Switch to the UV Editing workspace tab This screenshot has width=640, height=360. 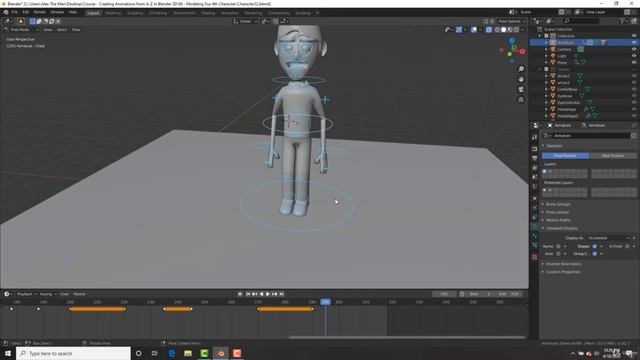(x=158, y=13)
